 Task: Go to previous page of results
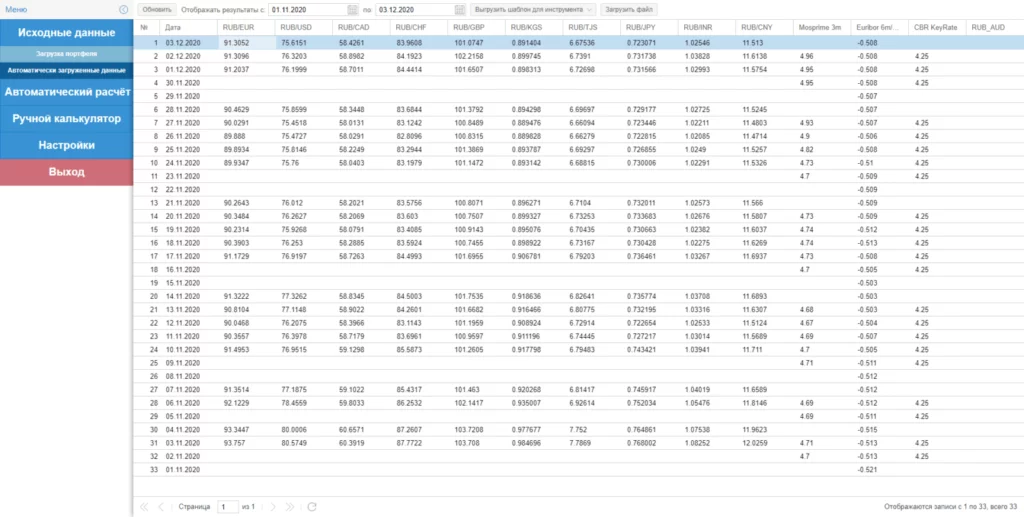coord(161,507)
